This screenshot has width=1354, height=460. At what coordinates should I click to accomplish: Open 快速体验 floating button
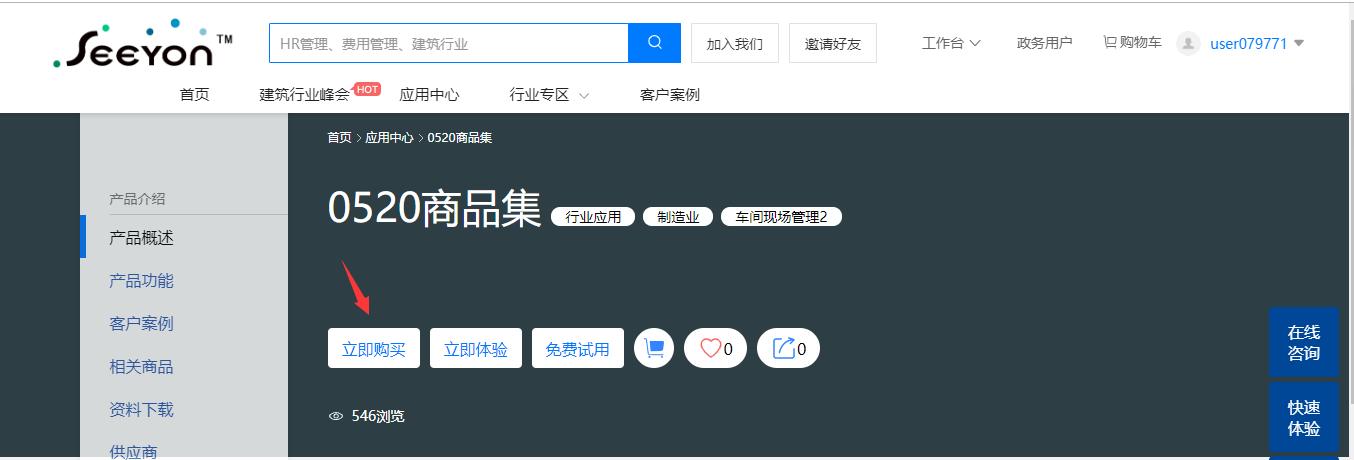[x=1304, y=418]
